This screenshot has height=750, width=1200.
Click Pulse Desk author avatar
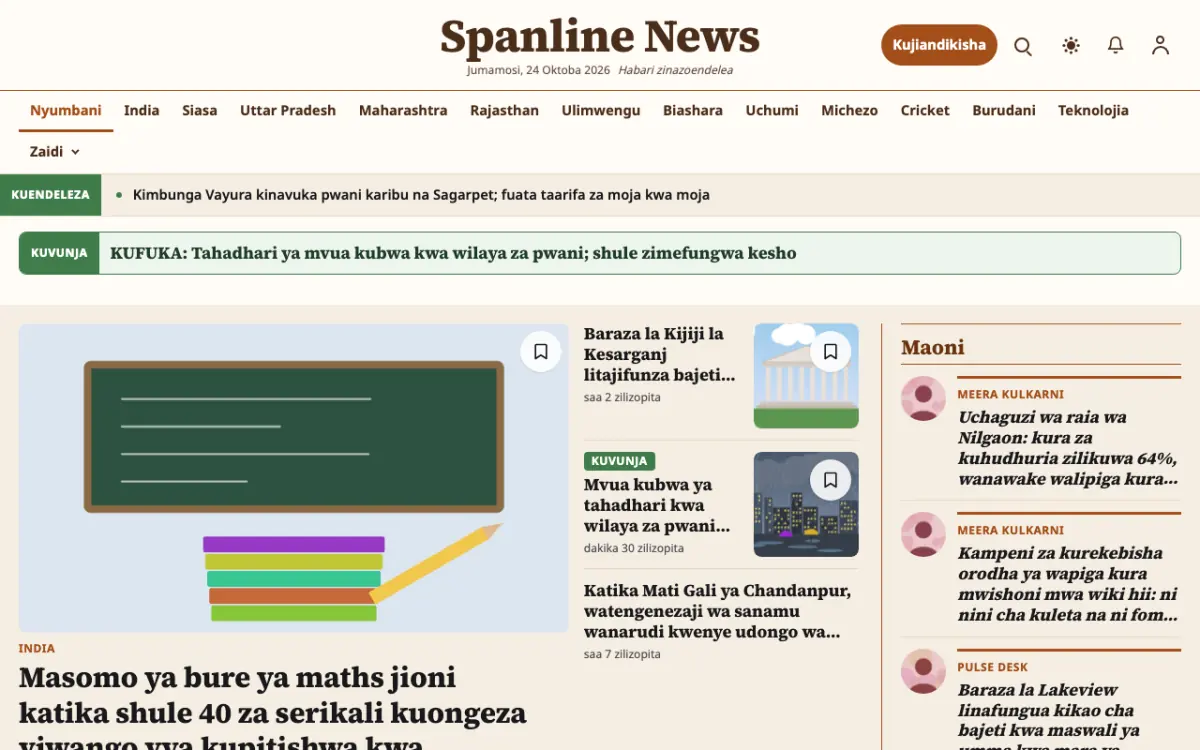(923, 672)
